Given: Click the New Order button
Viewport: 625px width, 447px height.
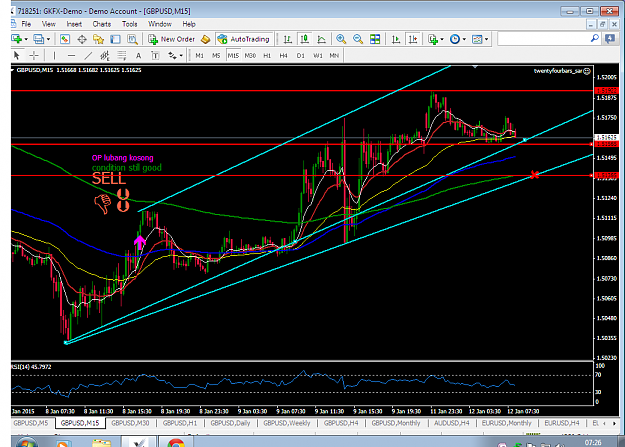Looking at the screenshot, I should coord(171,39).
